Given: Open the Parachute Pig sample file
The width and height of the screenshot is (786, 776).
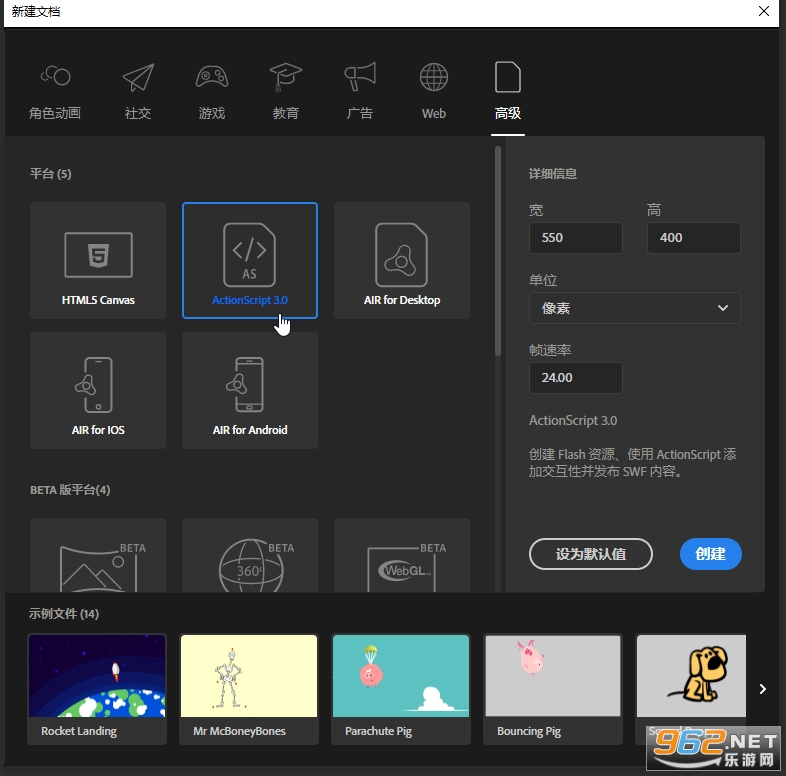Looking at the screenshot, I should (401, 689).
